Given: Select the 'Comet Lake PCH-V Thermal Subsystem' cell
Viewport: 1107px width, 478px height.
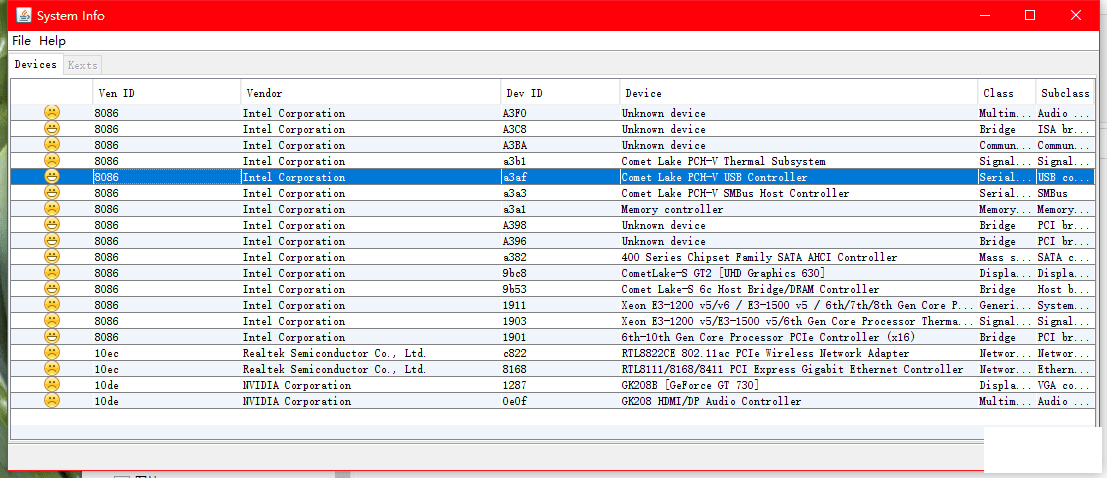Looking at the screenshot, I should coord(798,161).
